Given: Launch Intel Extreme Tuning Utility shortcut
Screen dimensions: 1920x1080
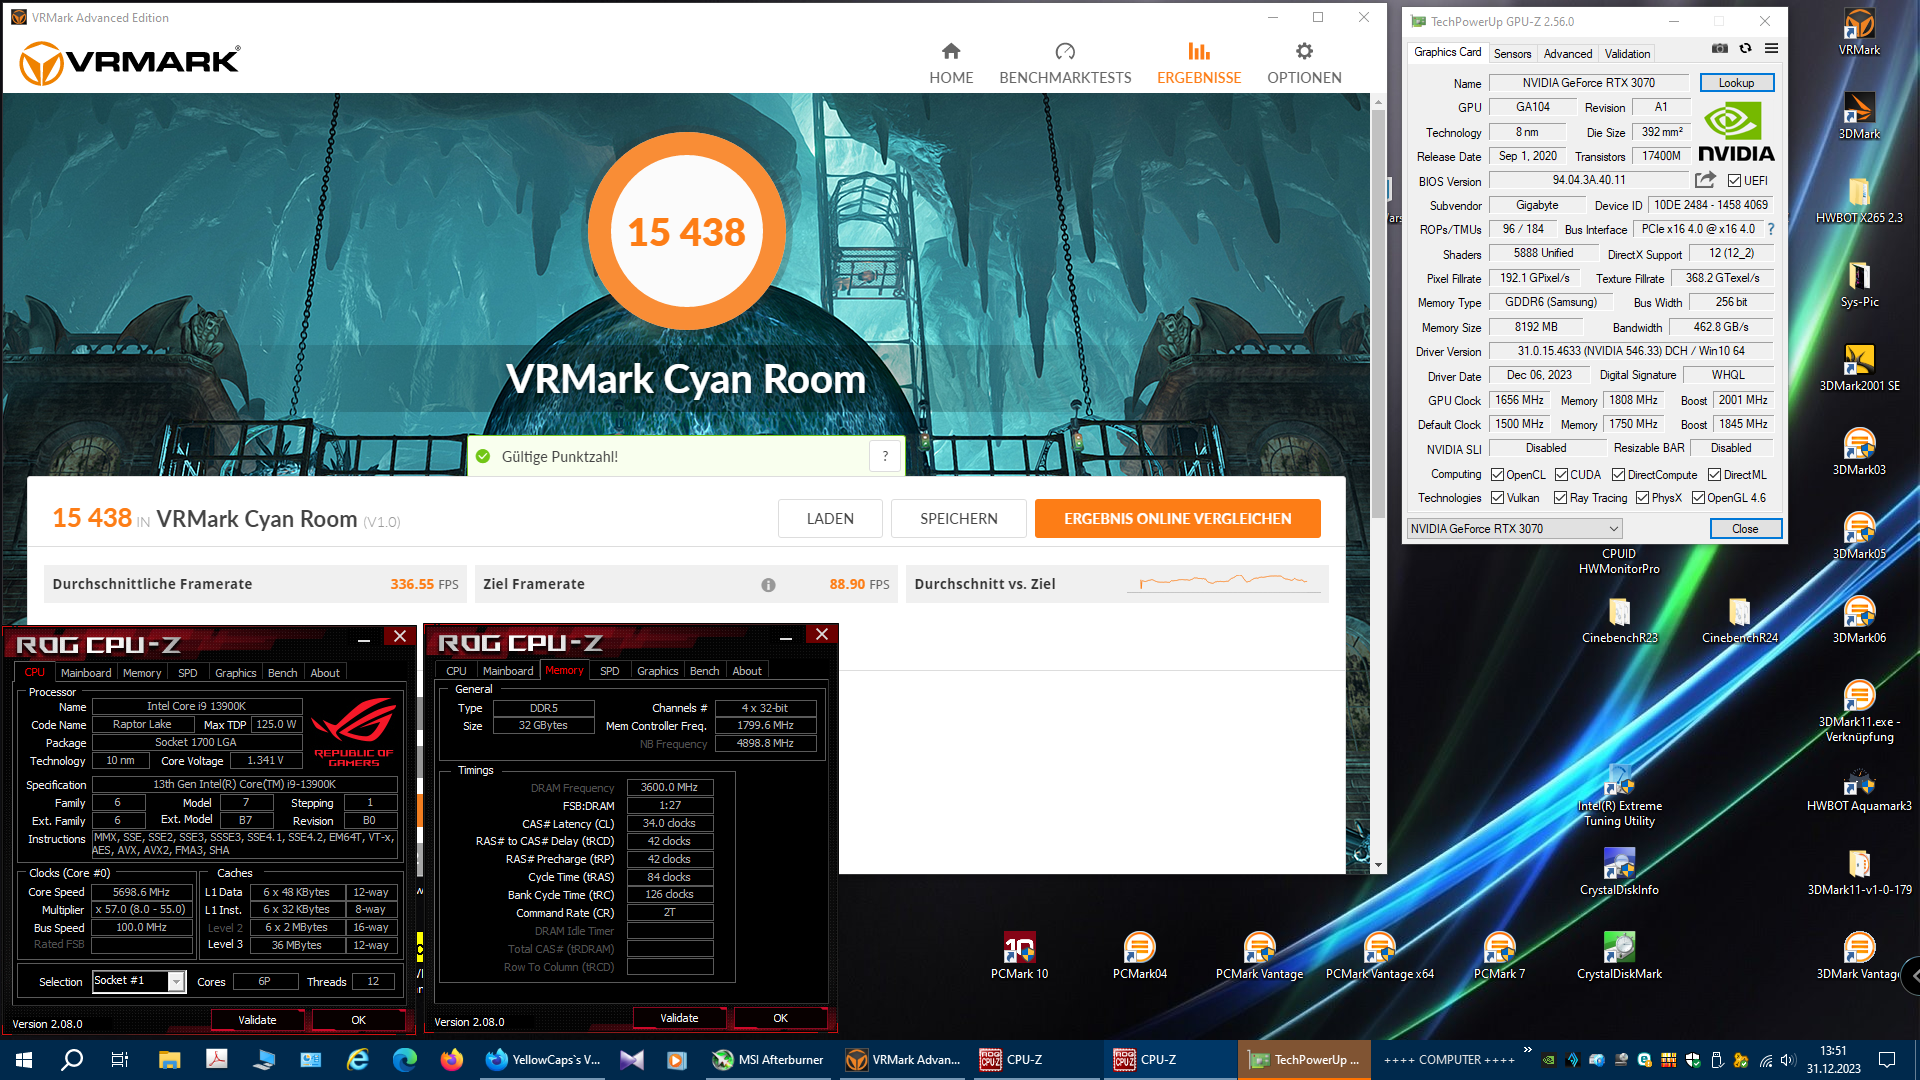Looking at the screenshot, I should (x=1619, y=796).
